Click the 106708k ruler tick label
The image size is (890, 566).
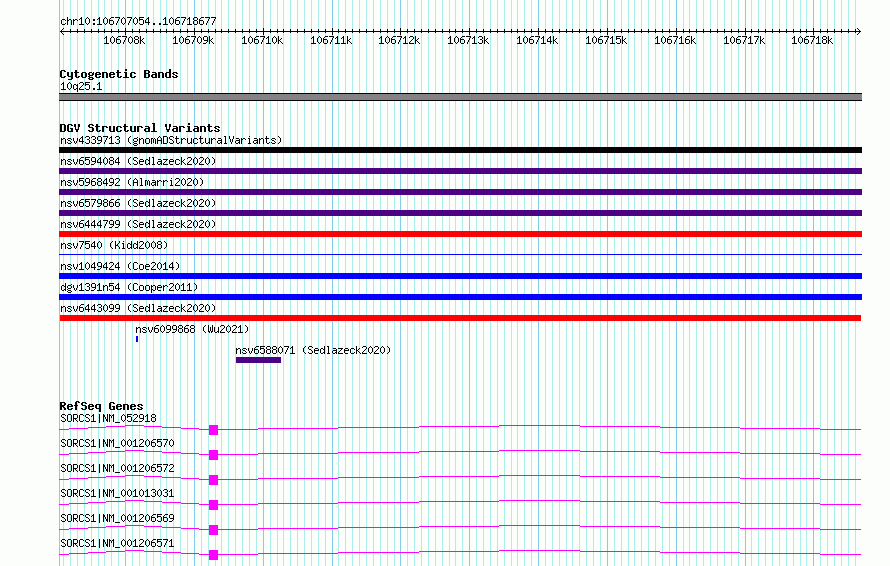[124, 40]
